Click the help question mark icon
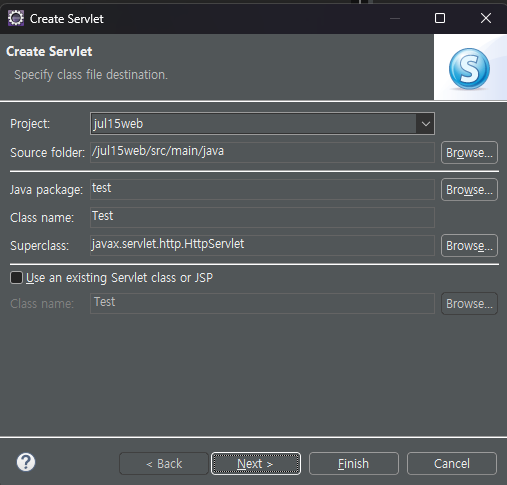The width and height of the screenshot is (507, 485). [x=26, y=462]
